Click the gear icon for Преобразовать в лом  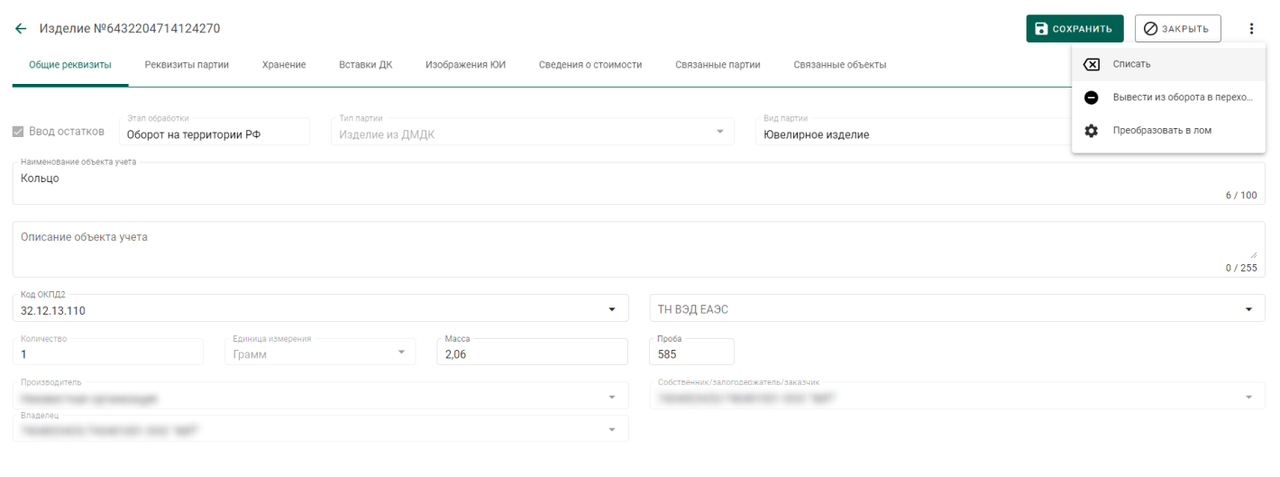[x=1092, y=131]
